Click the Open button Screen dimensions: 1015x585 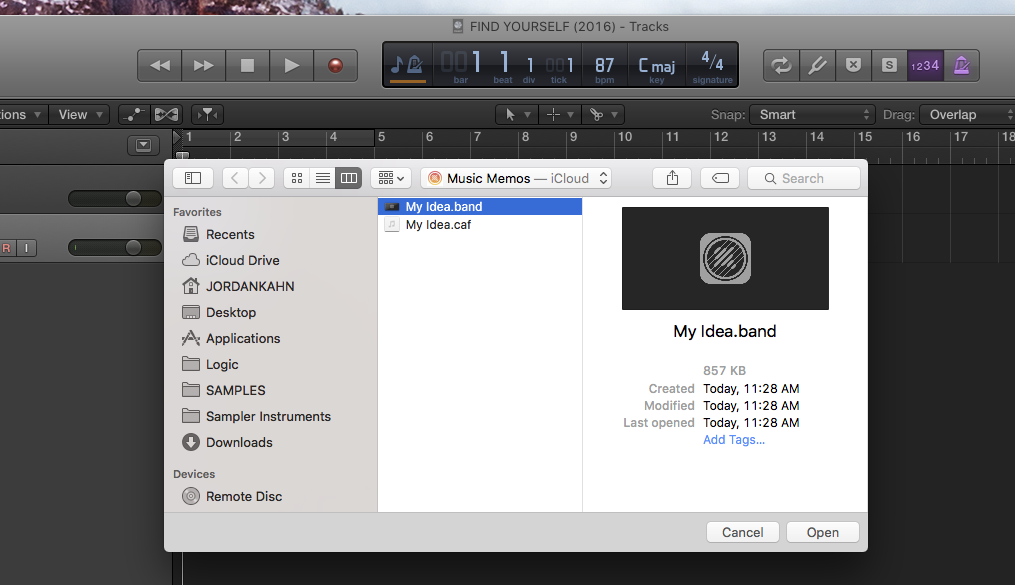pos(822,532)
